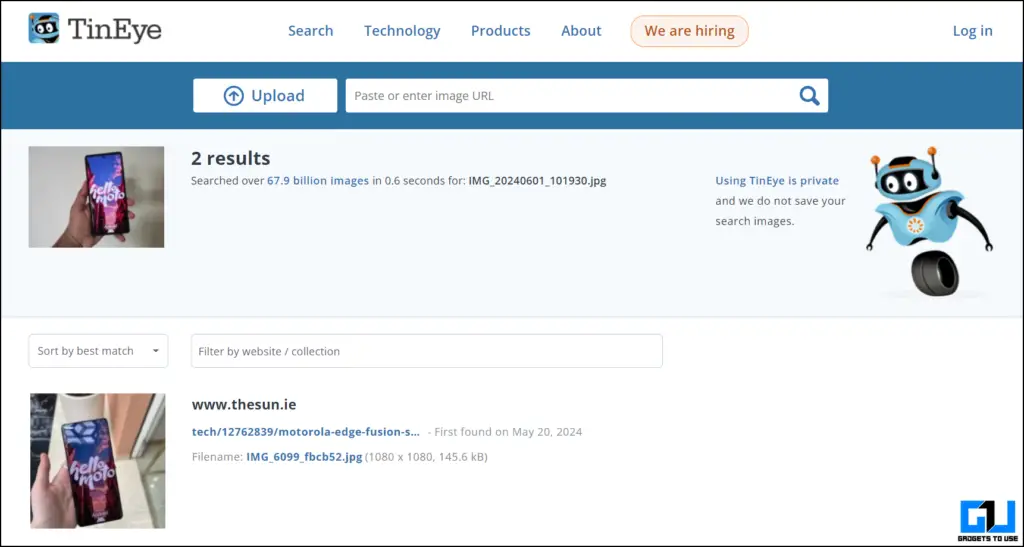1024x547 pixels.
Task: Click the 2 results heading
Action: tap(231, 158)
